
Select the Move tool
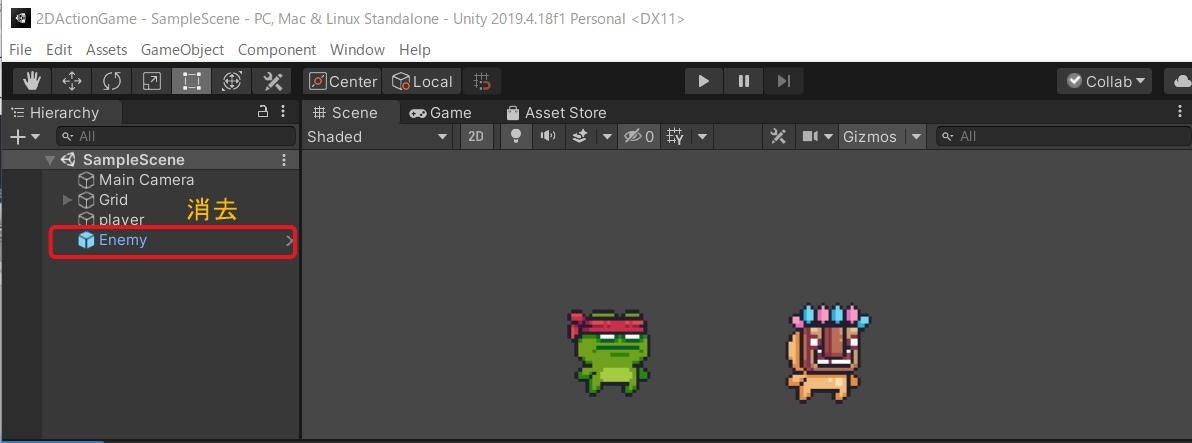pyautogui.click(x=72, y=81)
